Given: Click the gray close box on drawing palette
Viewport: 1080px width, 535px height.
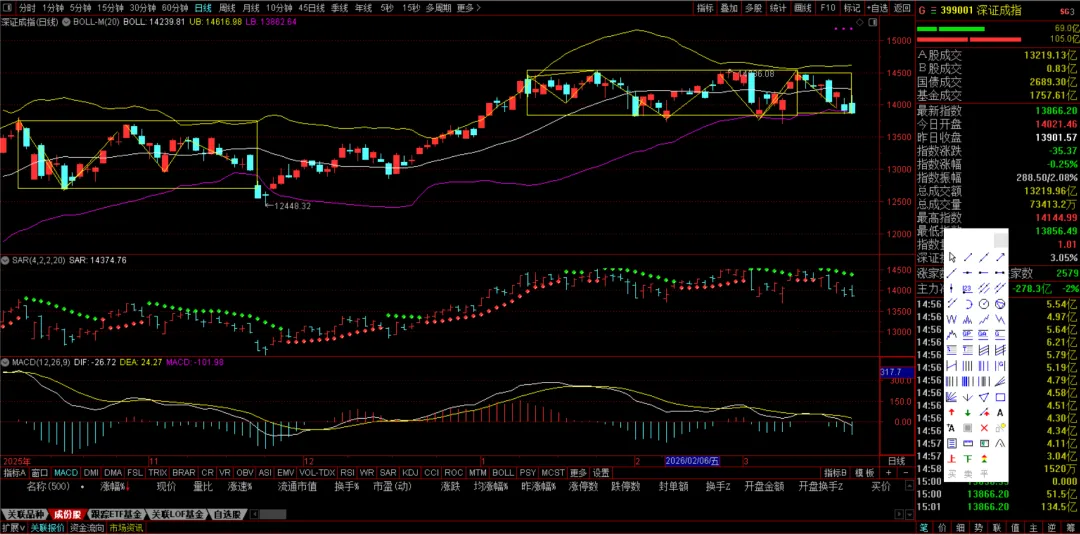Looking at the screenshot, I should pyautogui.click(x=1001, y=240).
